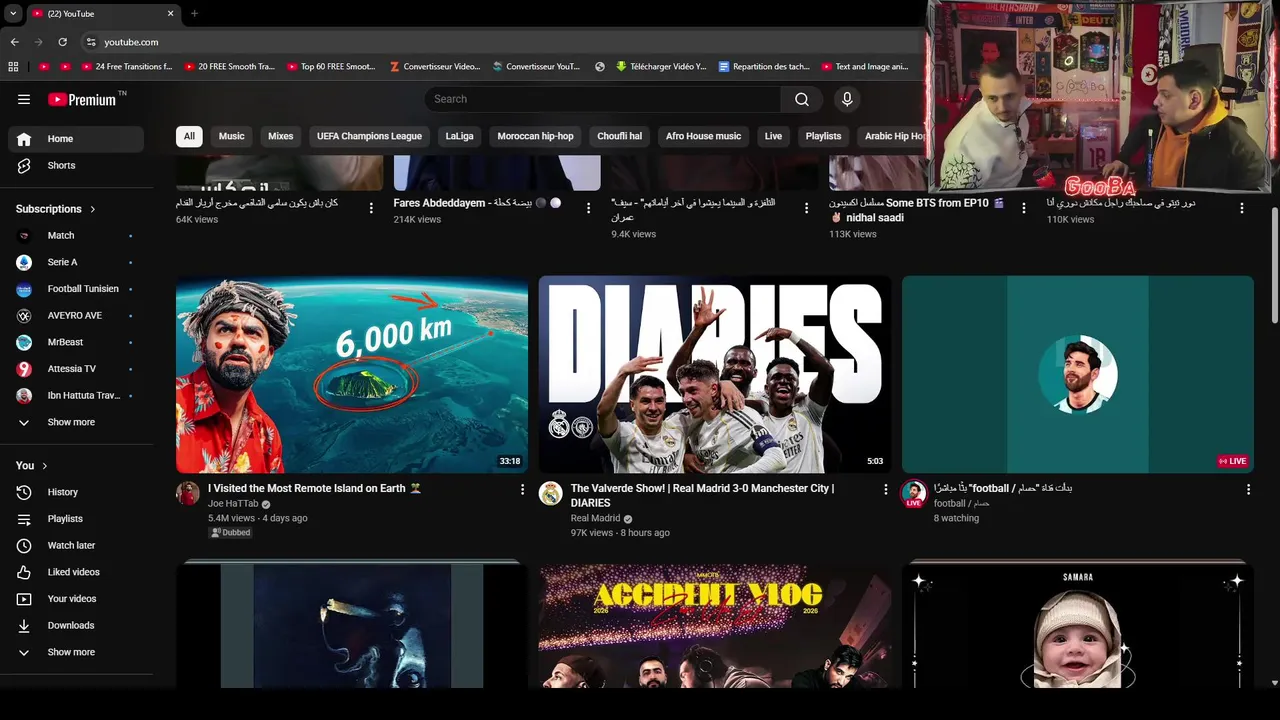Open options for Fares Abdeddayem video

[x=589, y=208]
